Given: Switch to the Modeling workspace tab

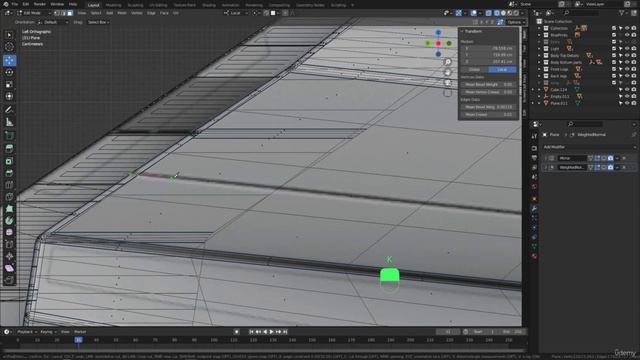Looking at the screenshot, I should (113, 5).
